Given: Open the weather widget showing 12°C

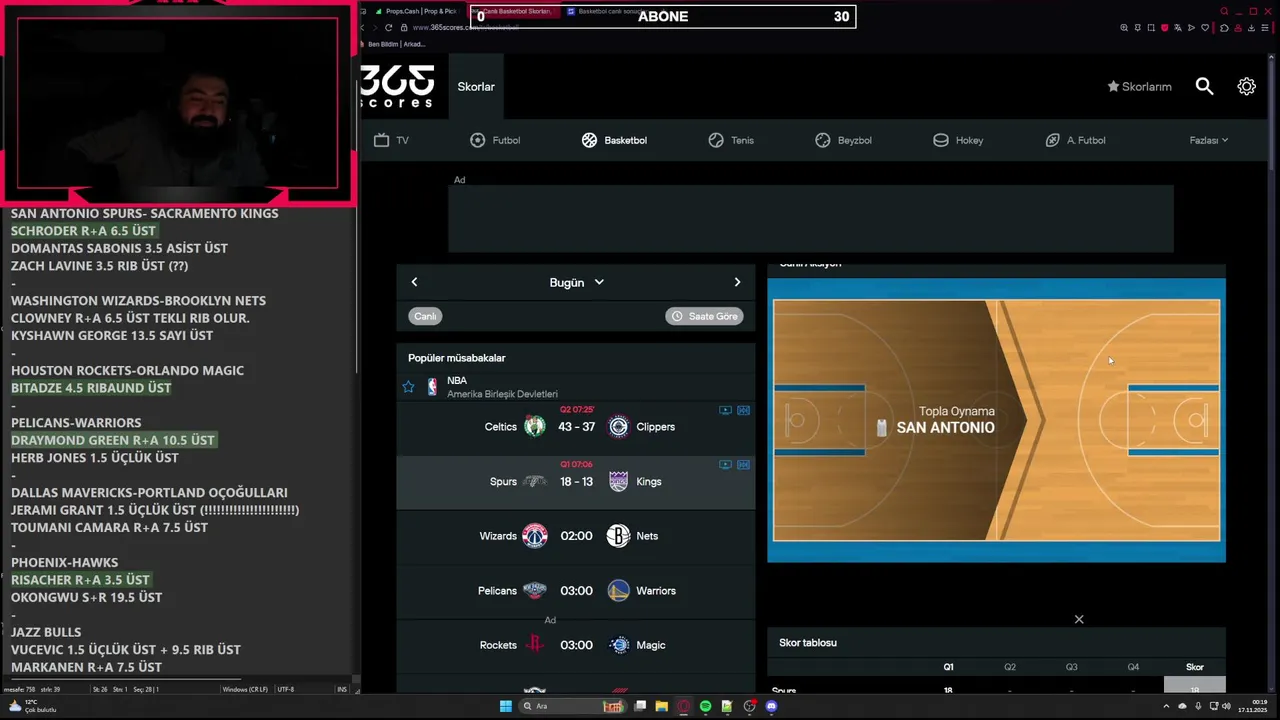Looking at the screenshot, I should pyautogui.click(x=32, y=705).
